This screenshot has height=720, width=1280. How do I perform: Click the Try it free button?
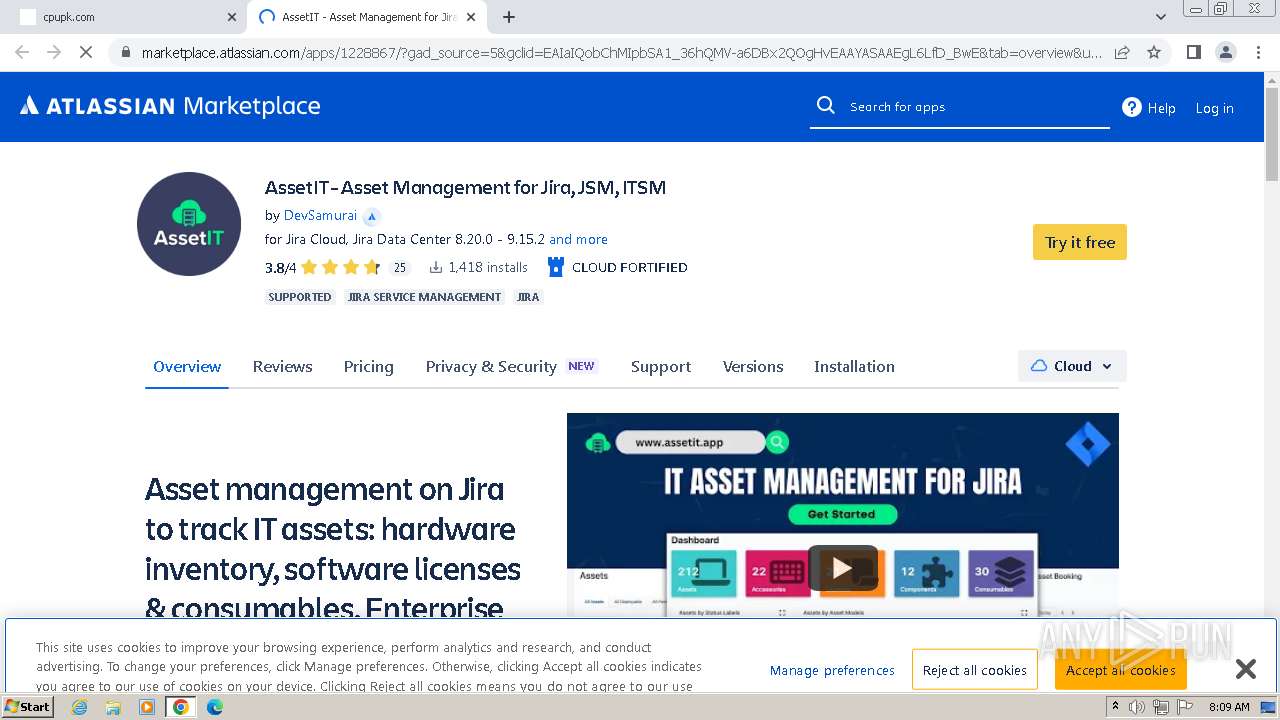coord(1080,242)
